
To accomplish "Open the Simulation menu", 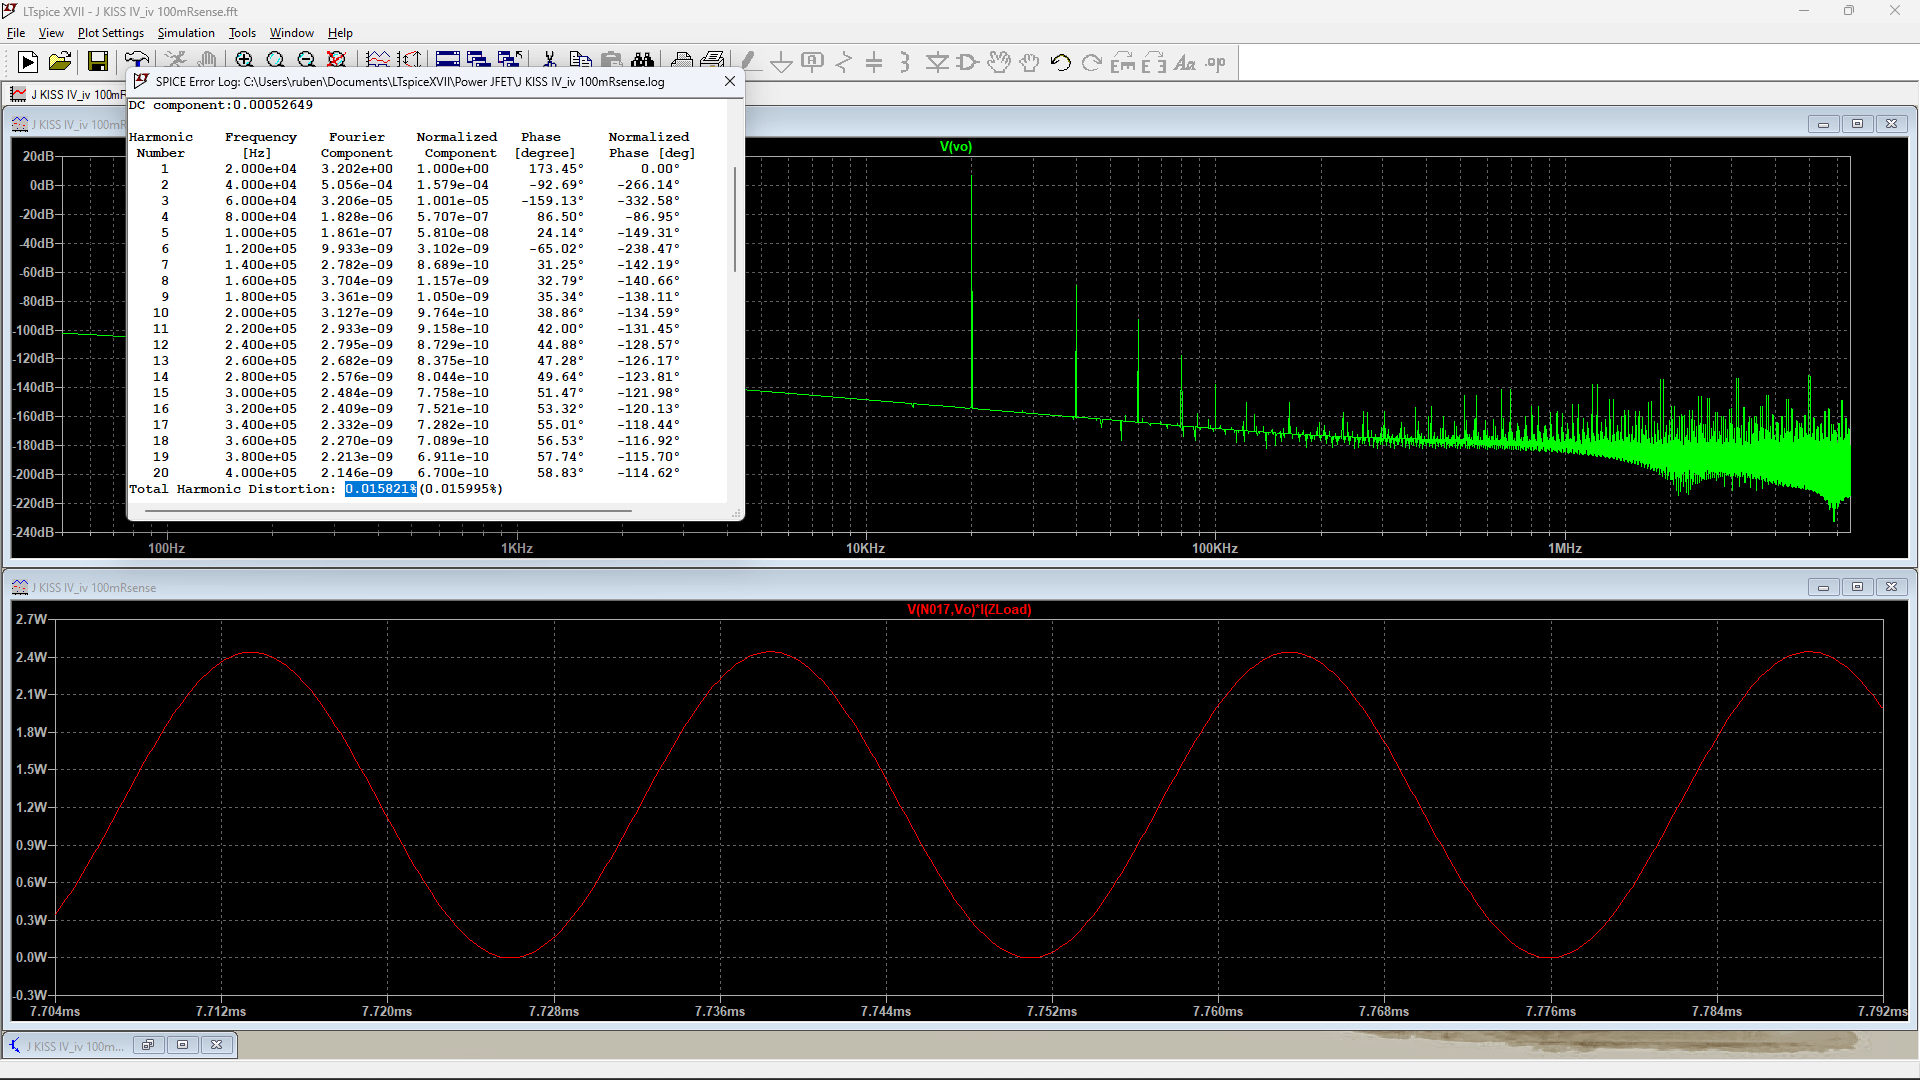I will (x=186, y=33).
